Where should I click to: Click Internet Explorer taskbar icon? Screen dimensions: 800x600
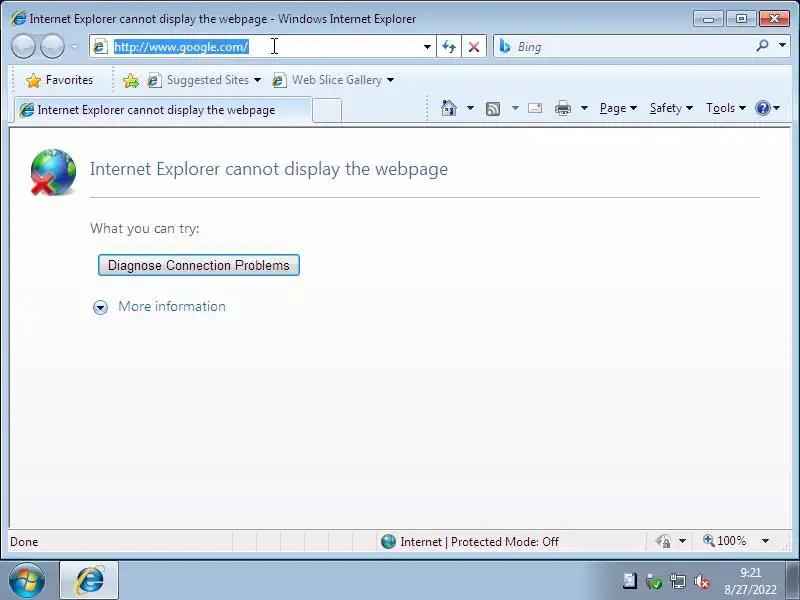point(89,581)
